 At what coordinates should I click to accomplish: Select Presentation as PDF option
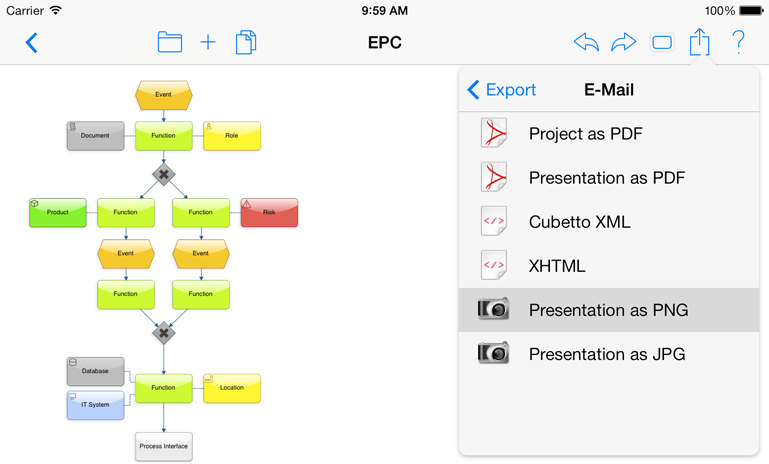click(609, 178)
